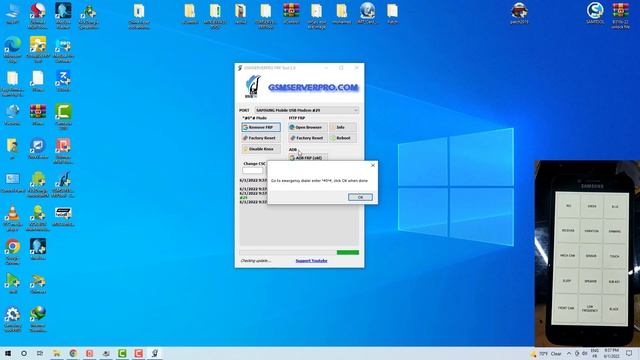Click Open Browser under MTP FRP

tap(308, 127)
